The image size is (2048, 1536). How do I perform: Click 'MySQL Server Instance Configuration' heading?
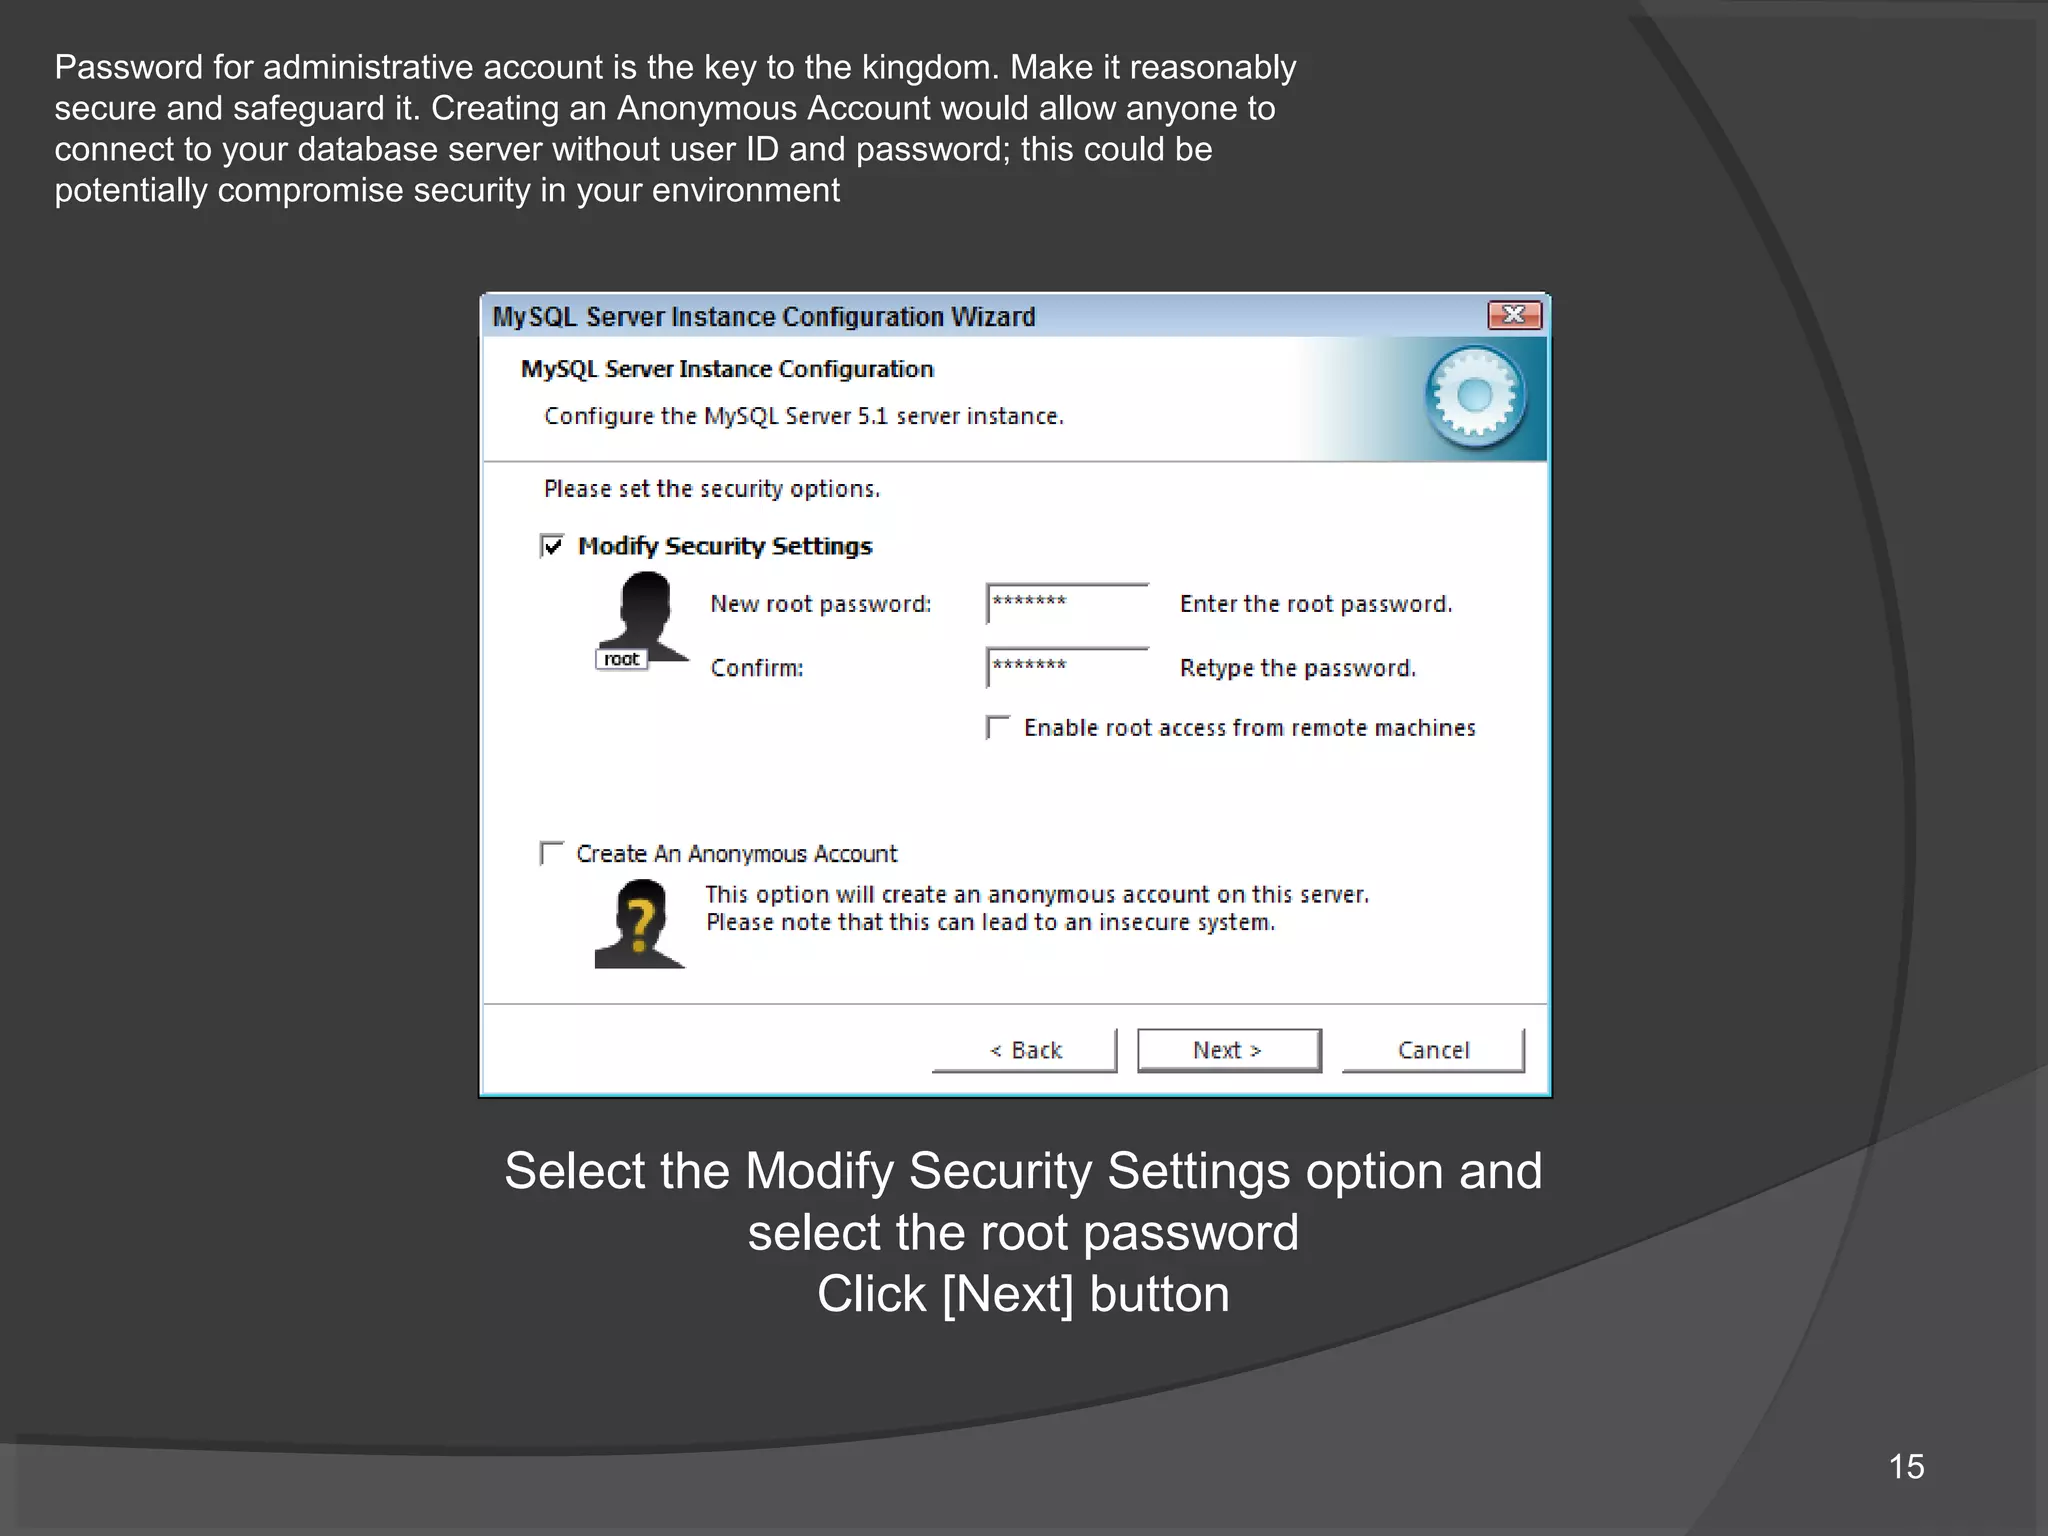(727, 369)
